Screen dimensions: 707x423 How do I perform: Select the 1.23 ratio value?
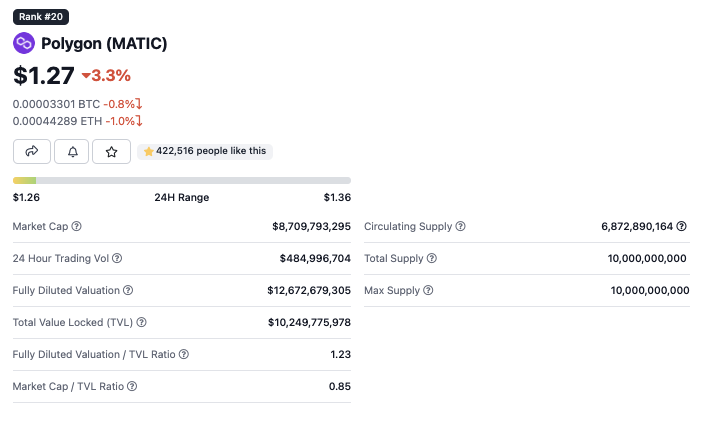(x=340, y=354)
